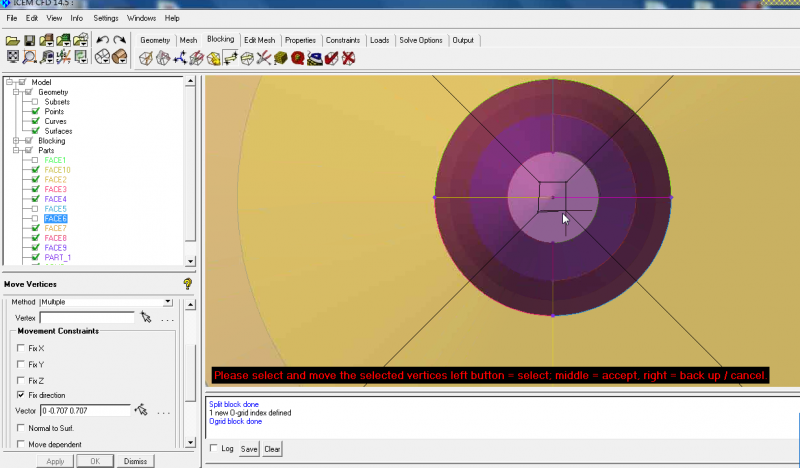
Task: Toggle the Log checkbox in message panel
Action: (213, 449)
